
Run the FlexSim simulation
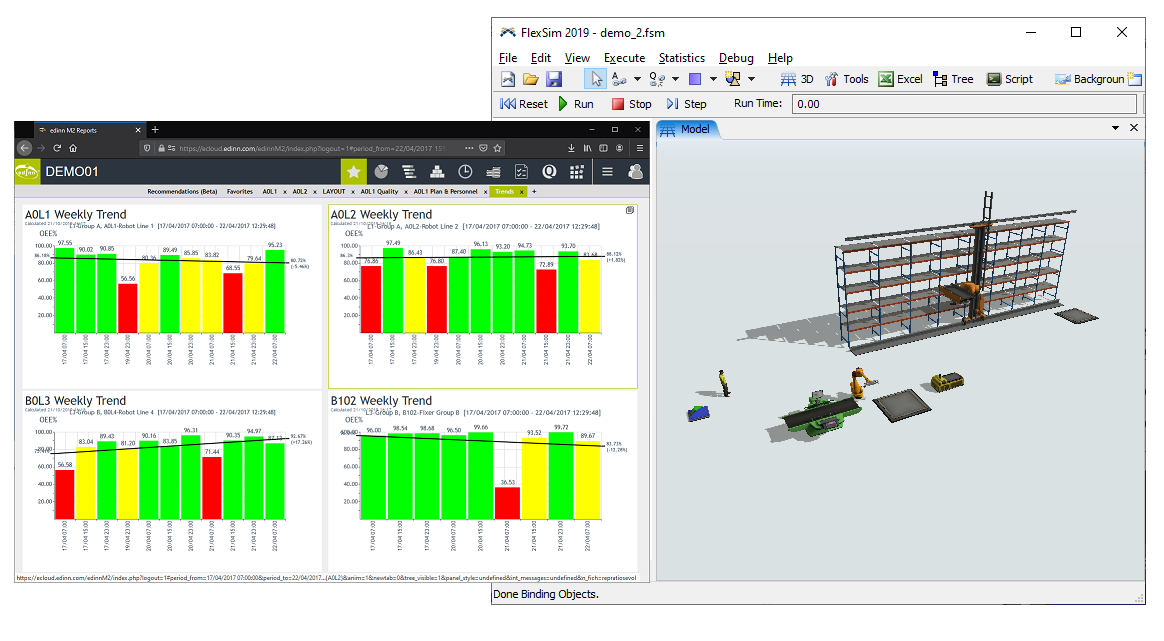point(576,104)
